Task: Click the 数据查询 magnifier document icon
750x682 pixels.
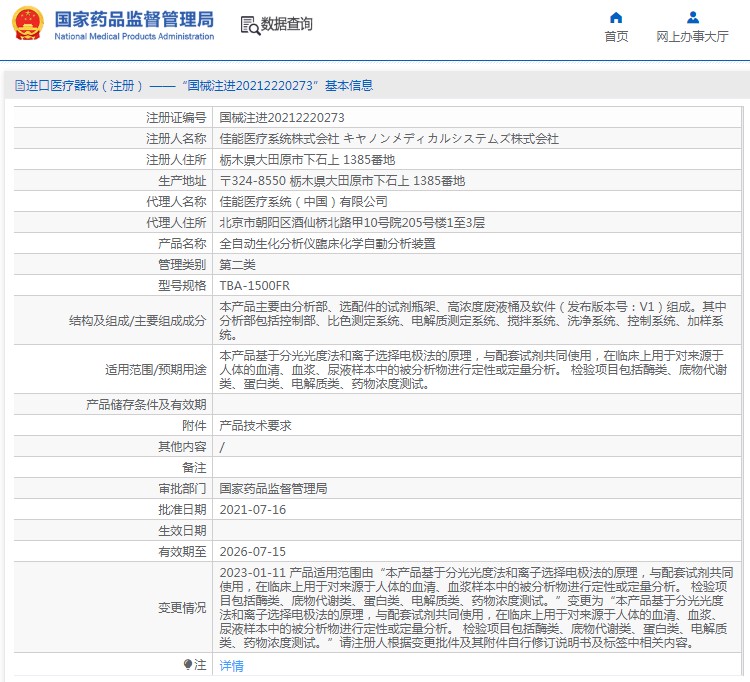Action: tap(249, 24)
